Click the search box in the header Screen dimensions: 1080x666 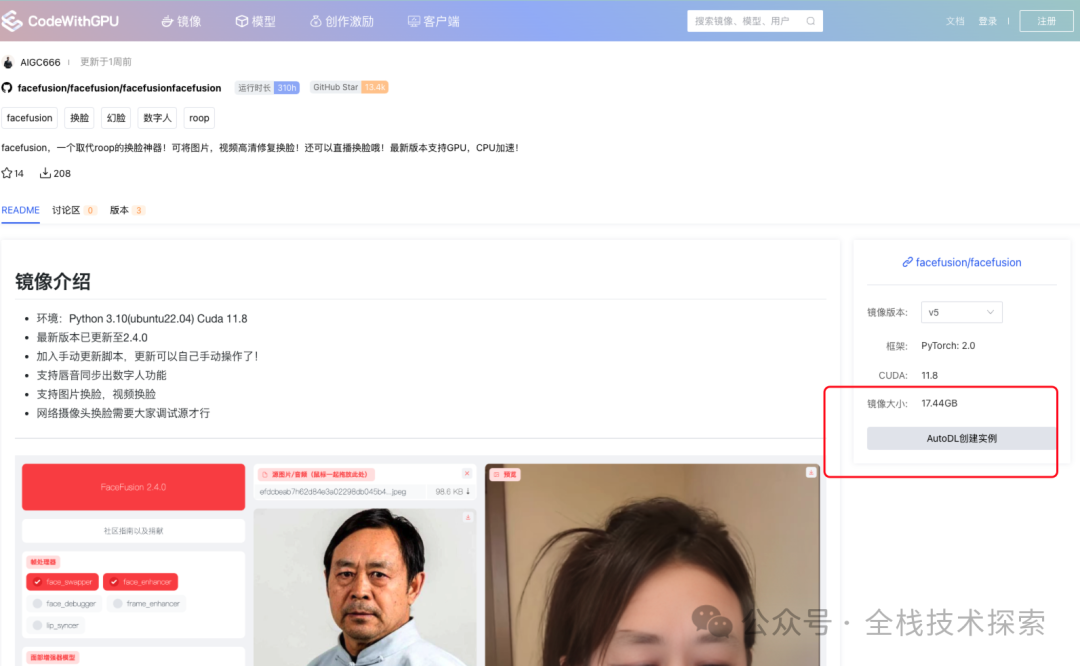(754, 21)
